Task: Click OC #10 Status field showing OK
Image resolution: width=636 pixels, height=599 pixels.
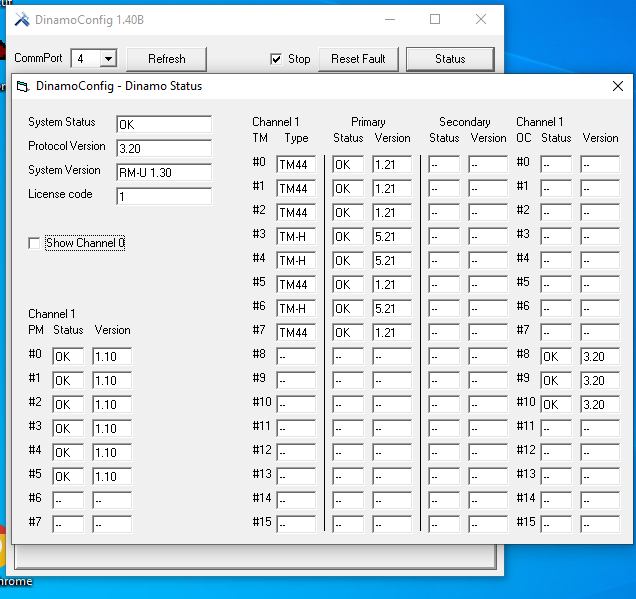Action: [556, 405]
